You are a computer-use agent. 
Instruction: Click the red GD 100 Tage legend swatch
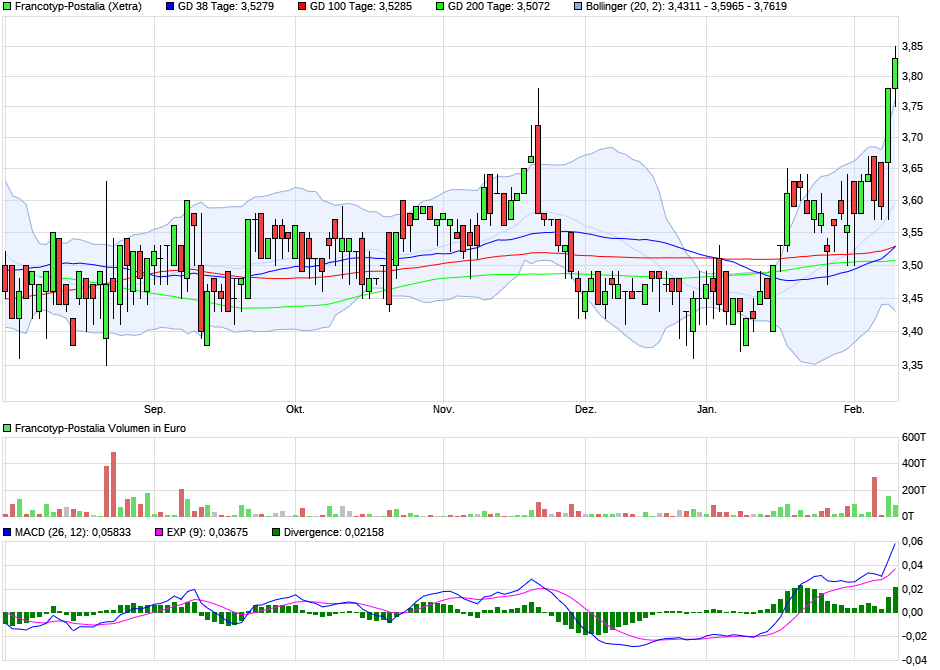click(x=302, y=7)
